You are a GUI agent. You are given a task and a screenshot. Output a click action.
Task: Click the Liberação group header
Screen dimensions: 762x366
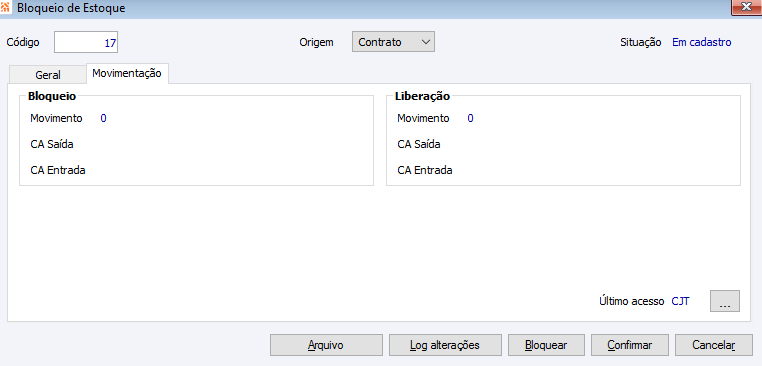pyautogui.click(x=422, y=96)
